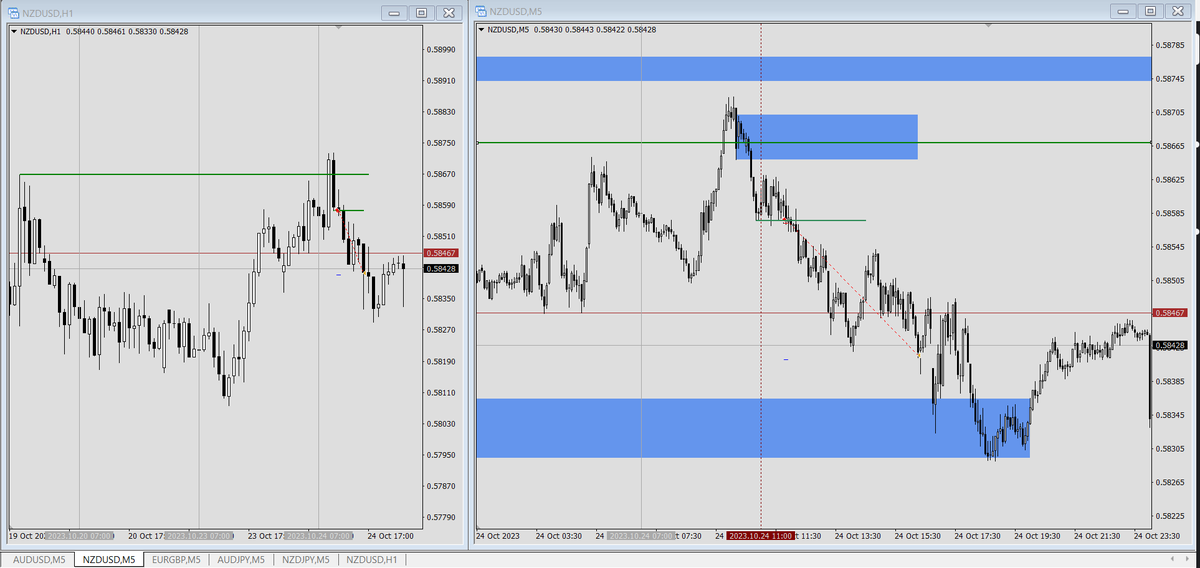Click the 0.58785 price level on M5 scale
The width and height of the screenshot is (1200, 568).
pyautogui.click(x=1170, y=45)
